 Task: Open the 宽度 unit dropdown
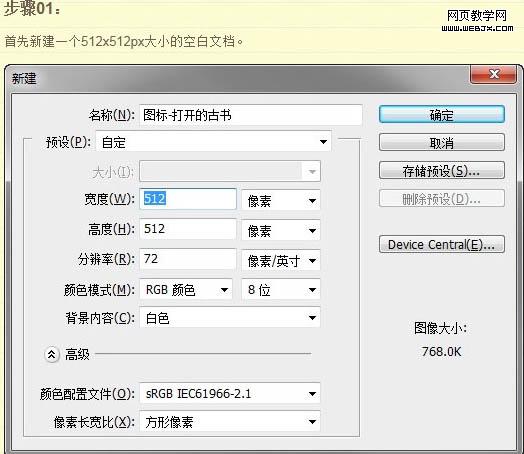tap(281, 200)
